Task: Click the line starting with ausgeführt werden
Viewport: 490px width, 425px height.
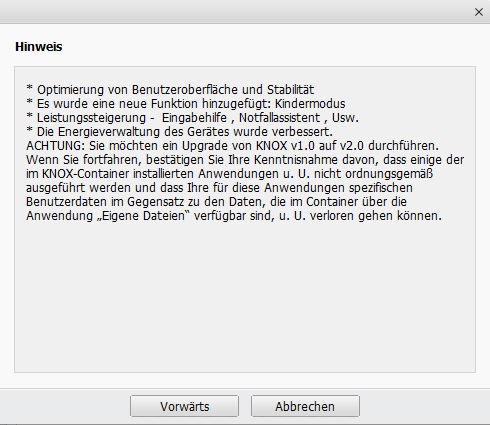Action: click(219, 188)
